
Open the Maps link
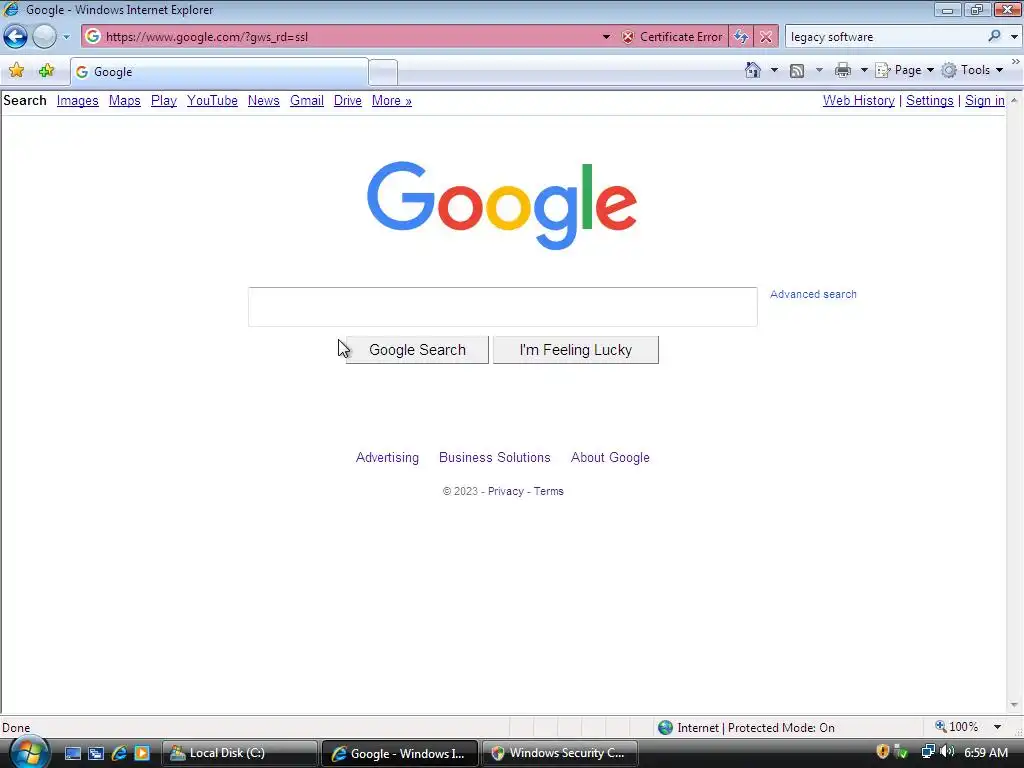125,101
